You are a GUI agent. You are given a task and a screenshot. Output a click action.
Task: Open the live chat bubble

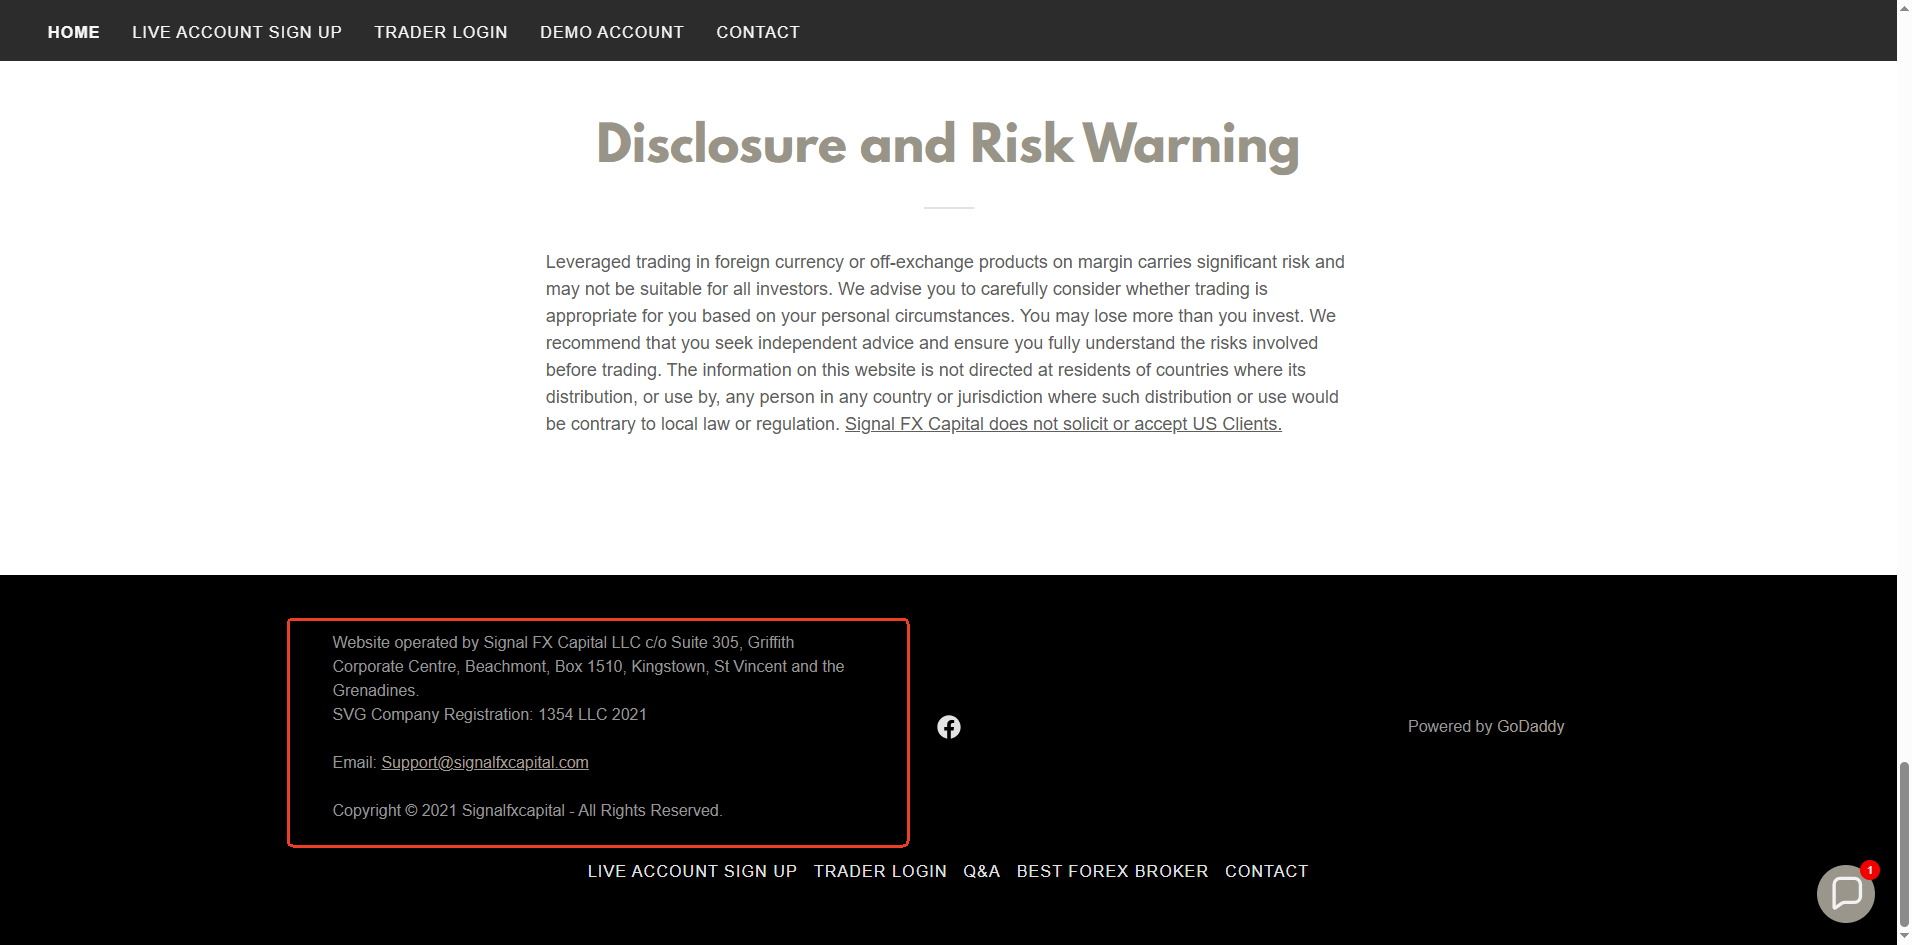click(1845, 893)
